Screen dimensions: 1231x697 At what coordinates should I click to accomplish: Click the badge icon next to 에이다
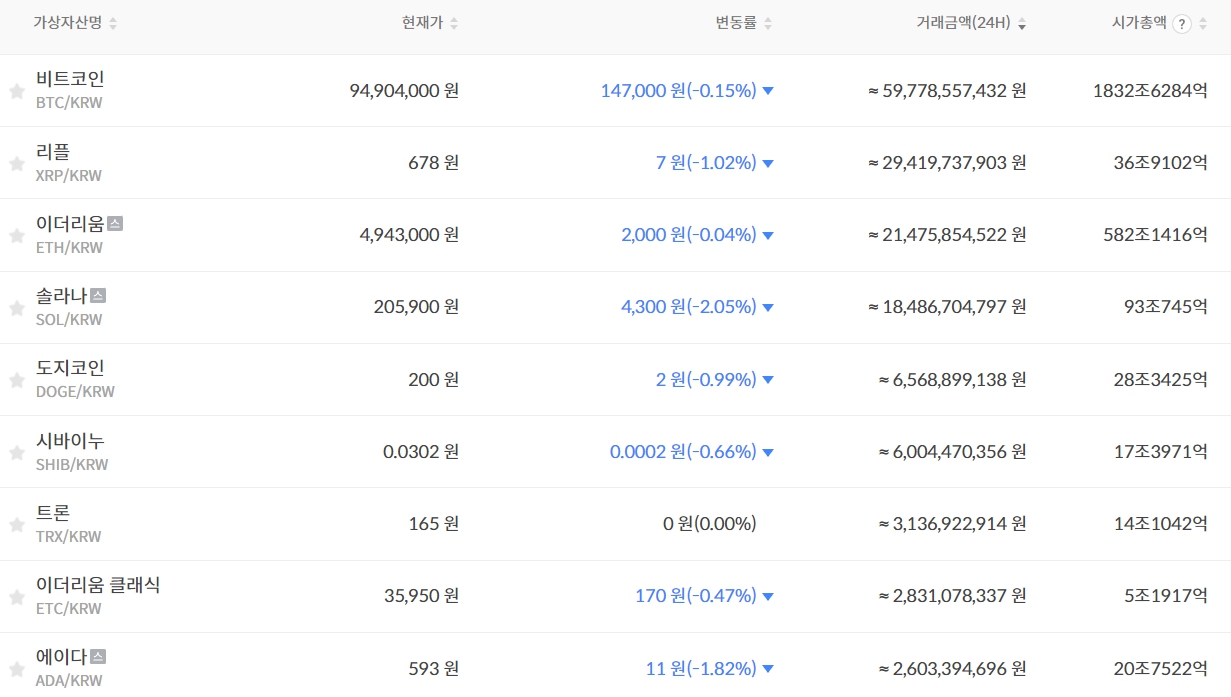coord(98,657)
